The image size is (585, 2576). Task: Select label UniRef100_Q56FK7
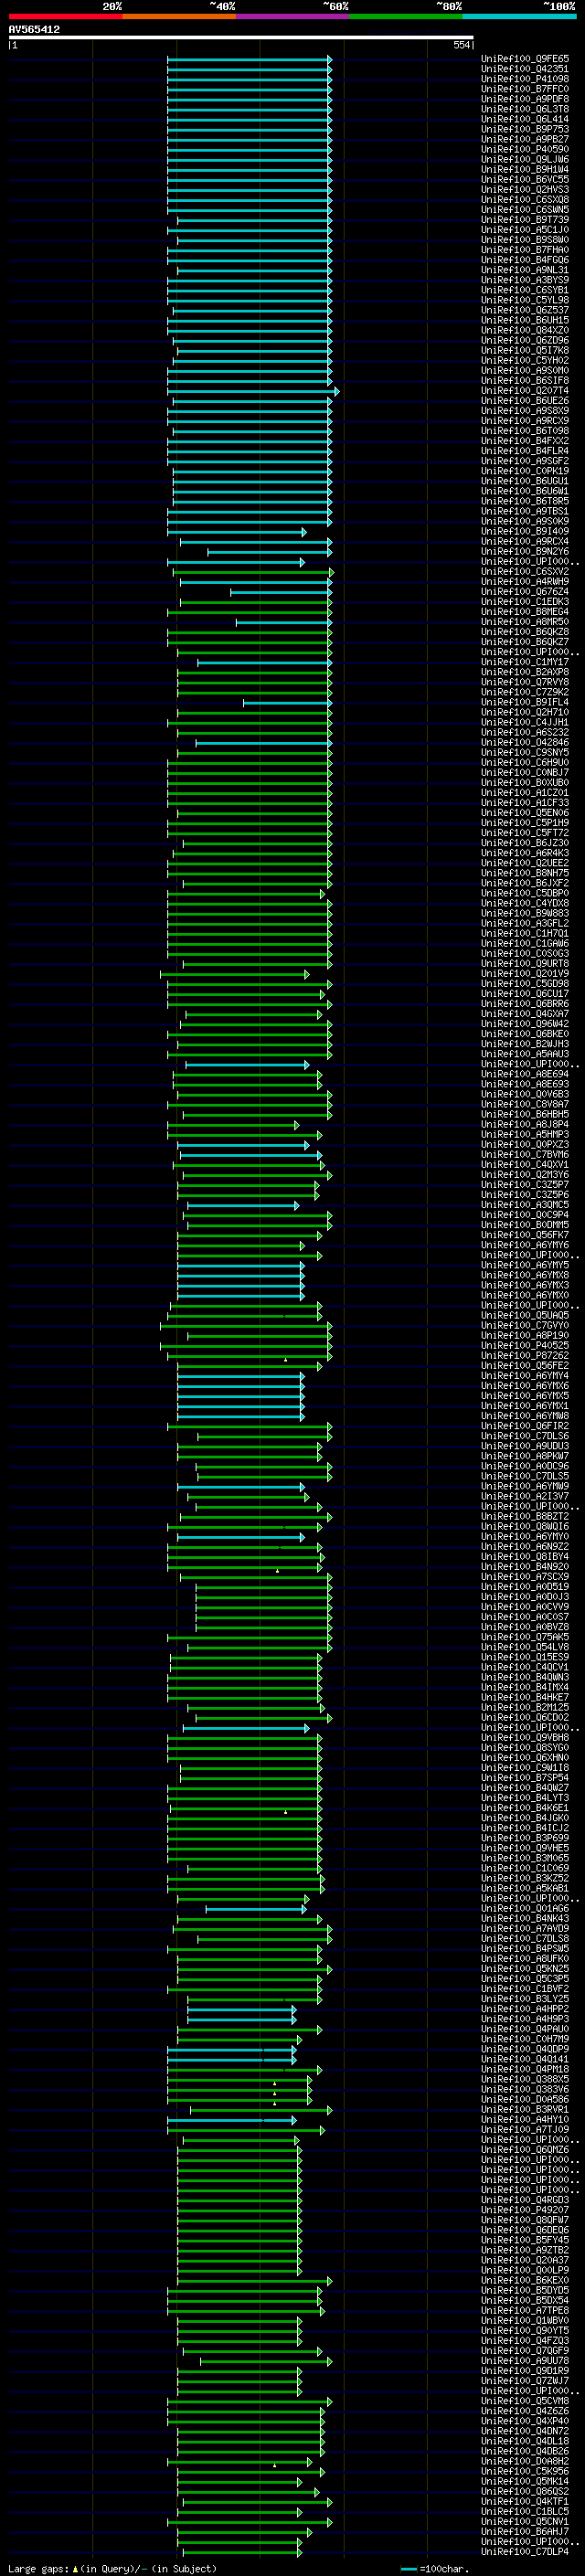tap(524, 1234)
